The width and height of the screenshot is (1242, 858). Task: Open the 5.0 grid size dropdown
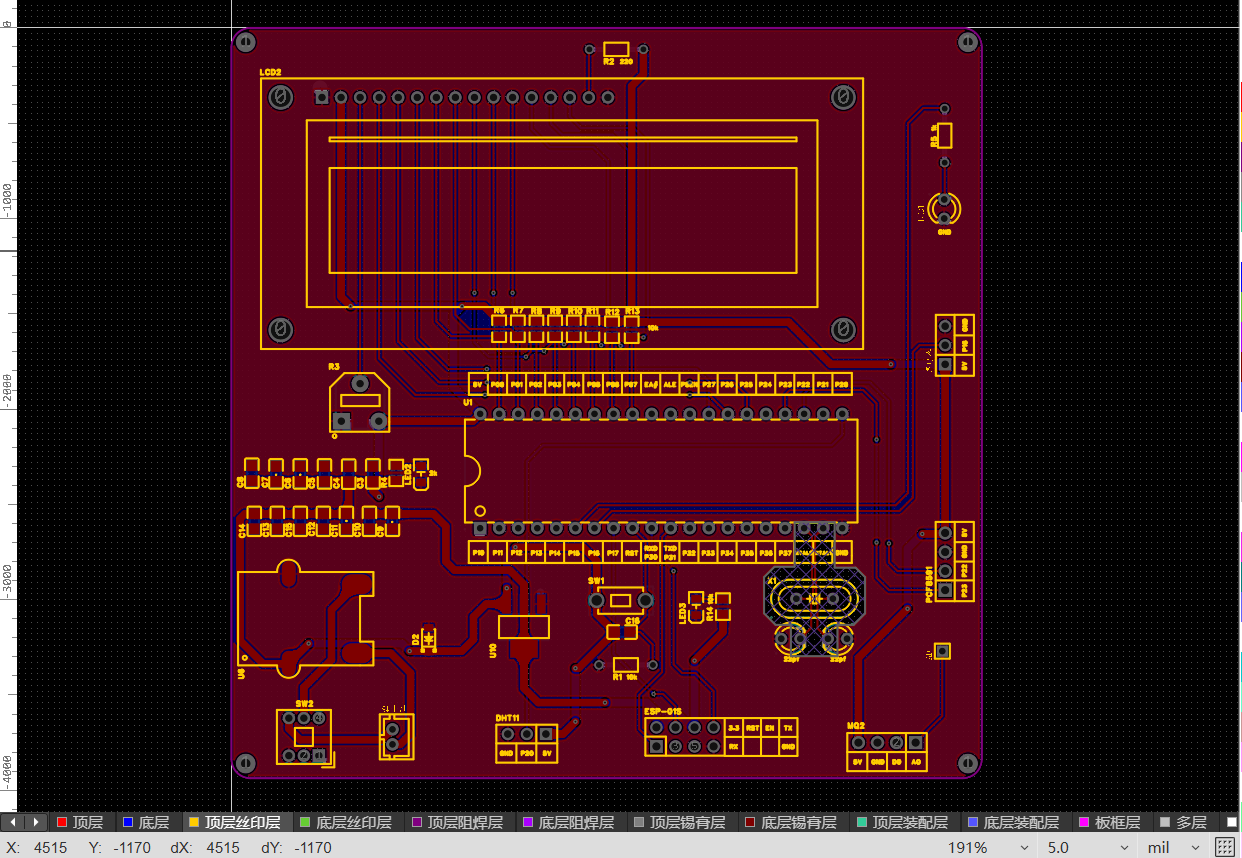1087,847
